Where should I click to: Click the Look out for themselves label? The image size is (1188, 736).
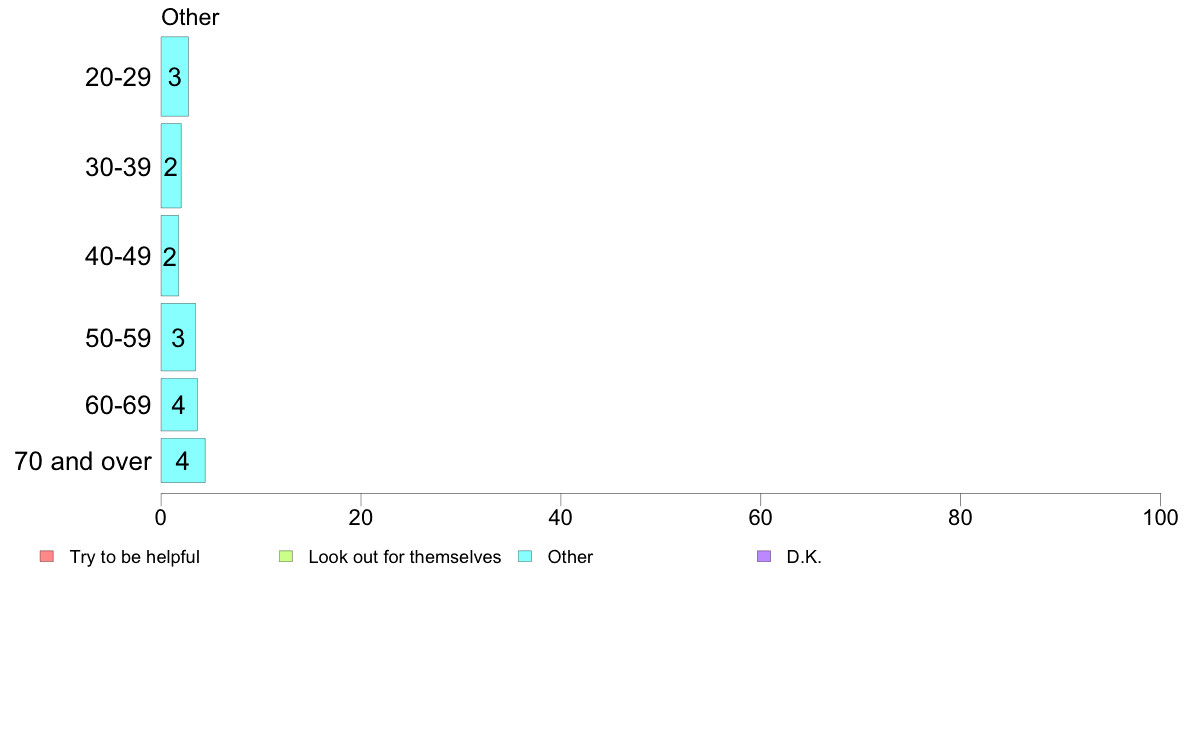tap(405, 557)
